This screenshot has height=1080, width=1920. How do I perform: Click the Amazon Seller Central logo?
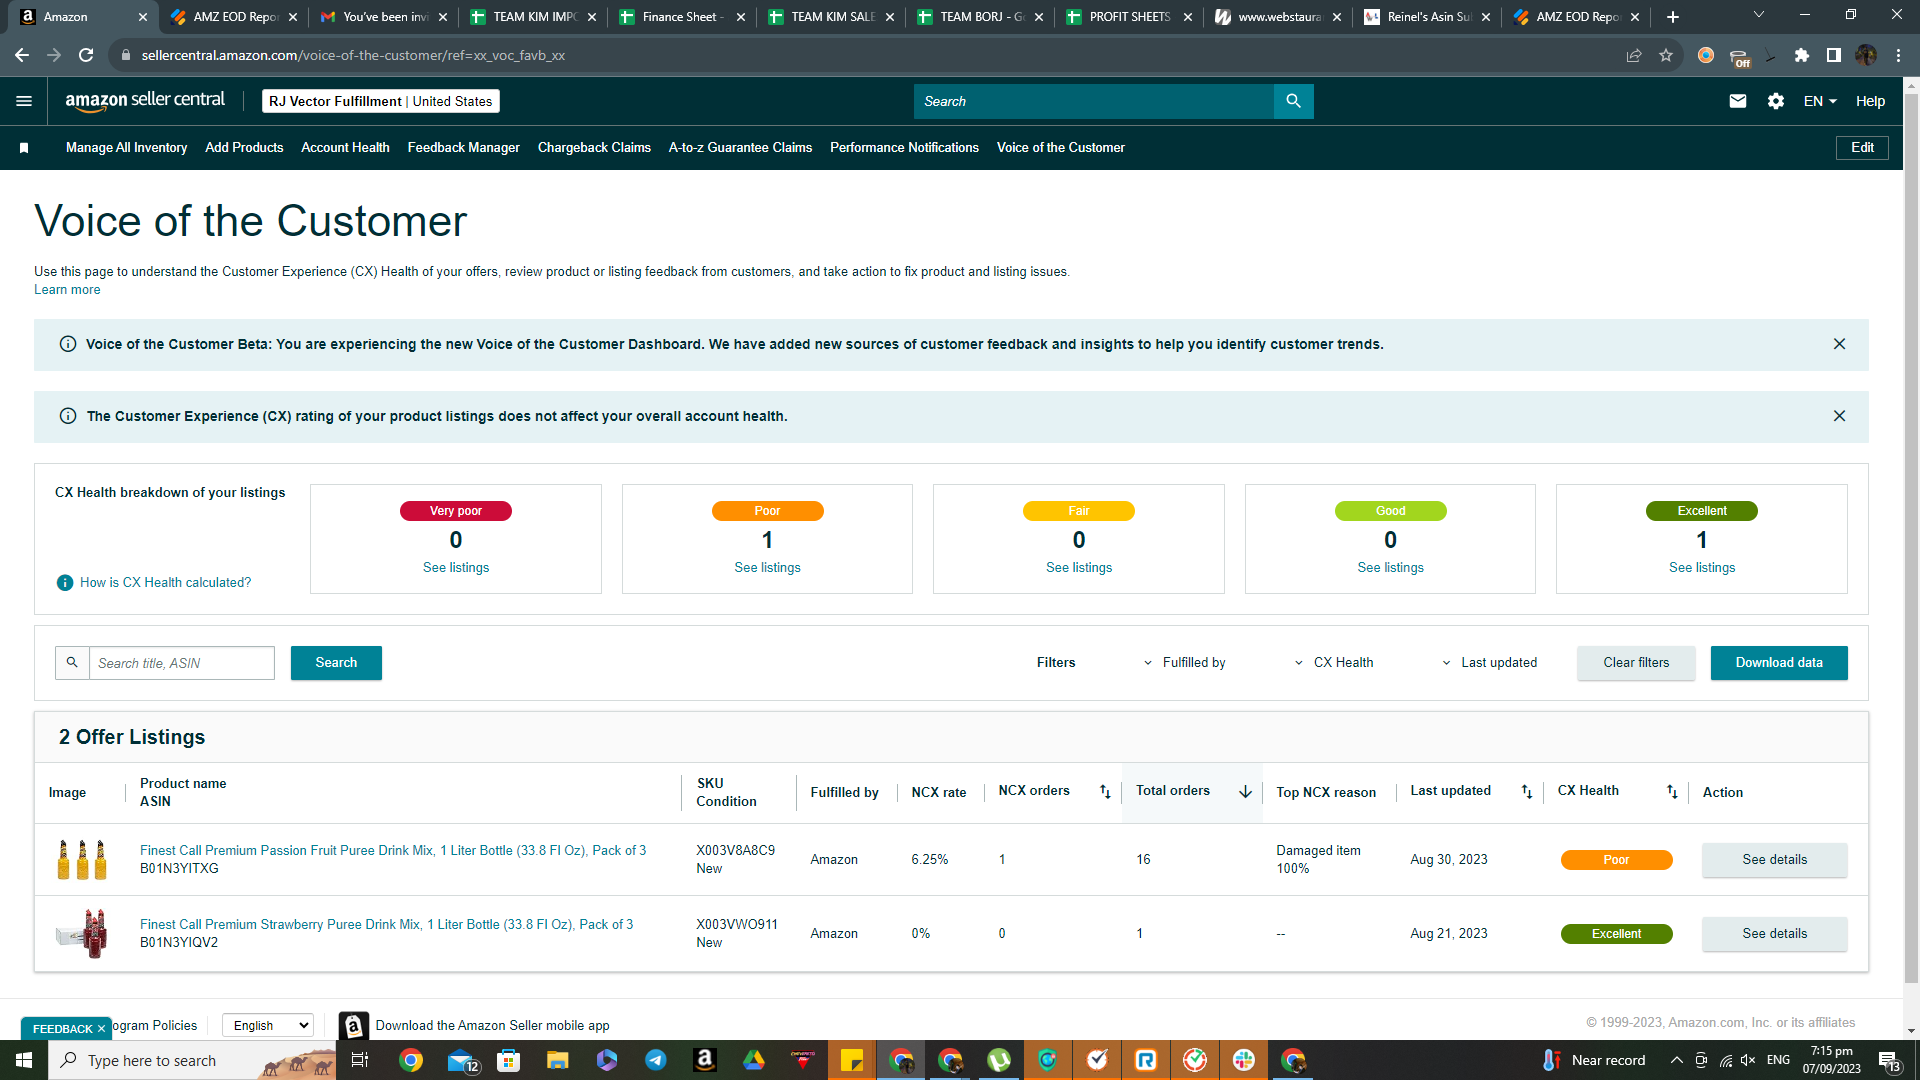(145, 100)
